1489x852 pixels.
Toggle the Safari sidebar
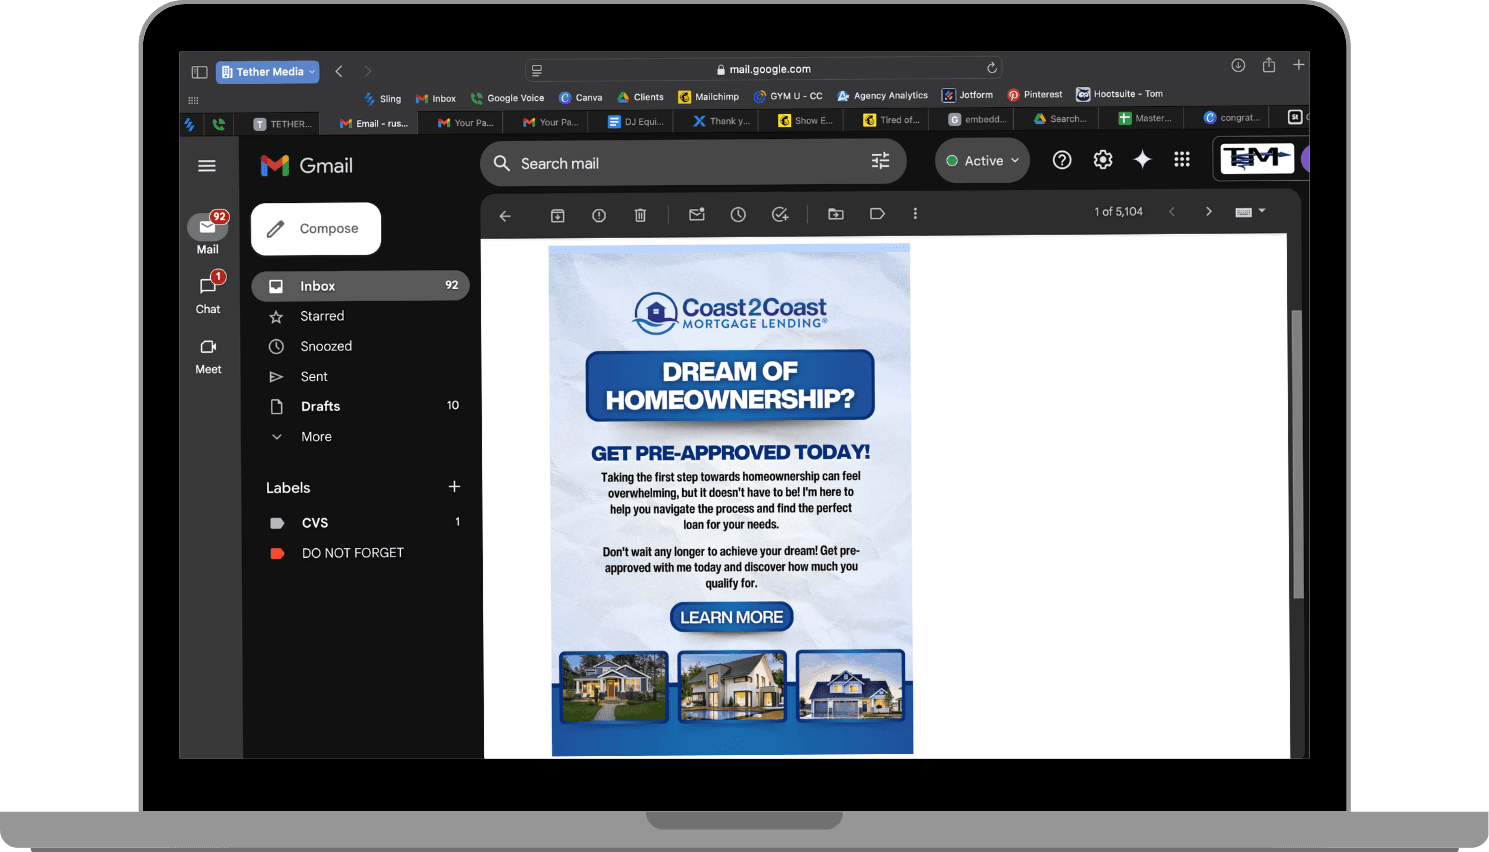coord(199,72)
